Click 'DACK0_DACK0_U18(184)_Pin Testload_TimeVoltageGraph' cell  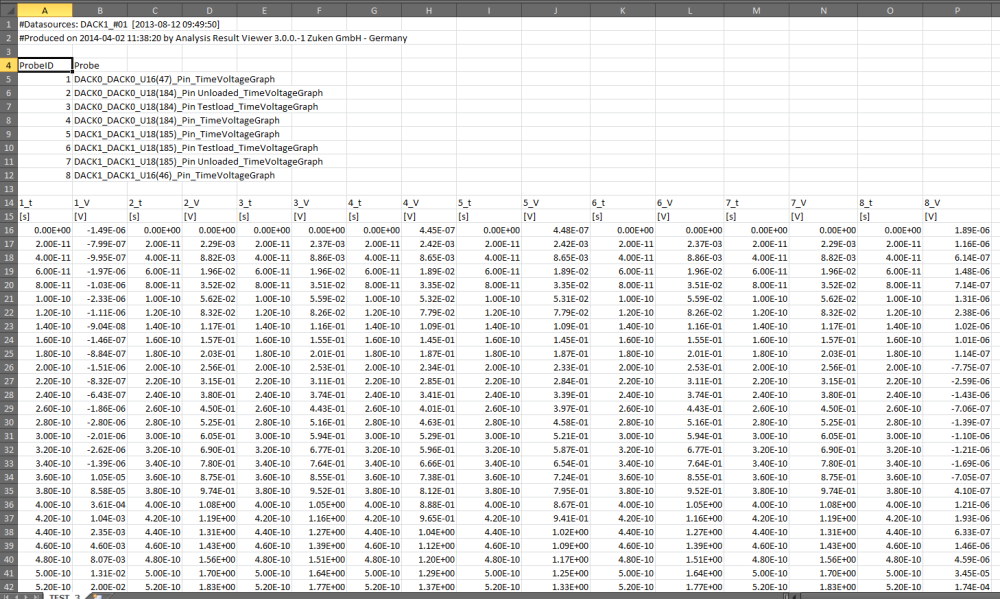196,107
